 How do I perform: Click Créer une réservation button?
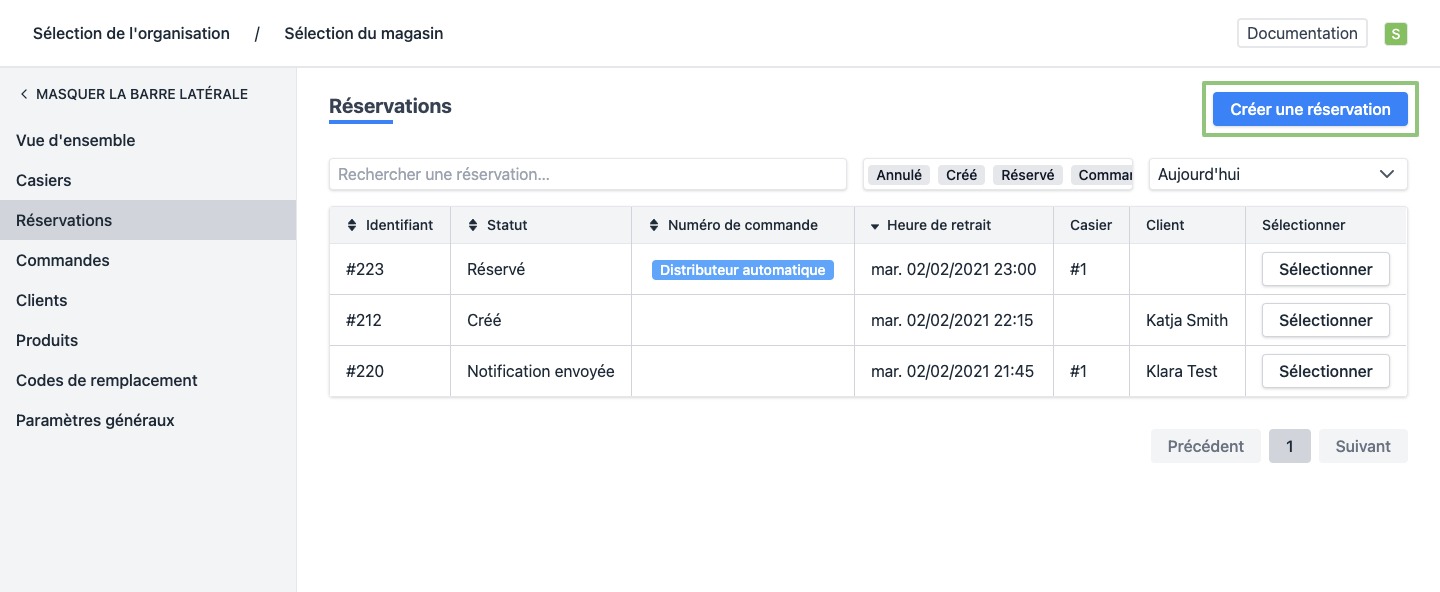[x=1310, y=110]
